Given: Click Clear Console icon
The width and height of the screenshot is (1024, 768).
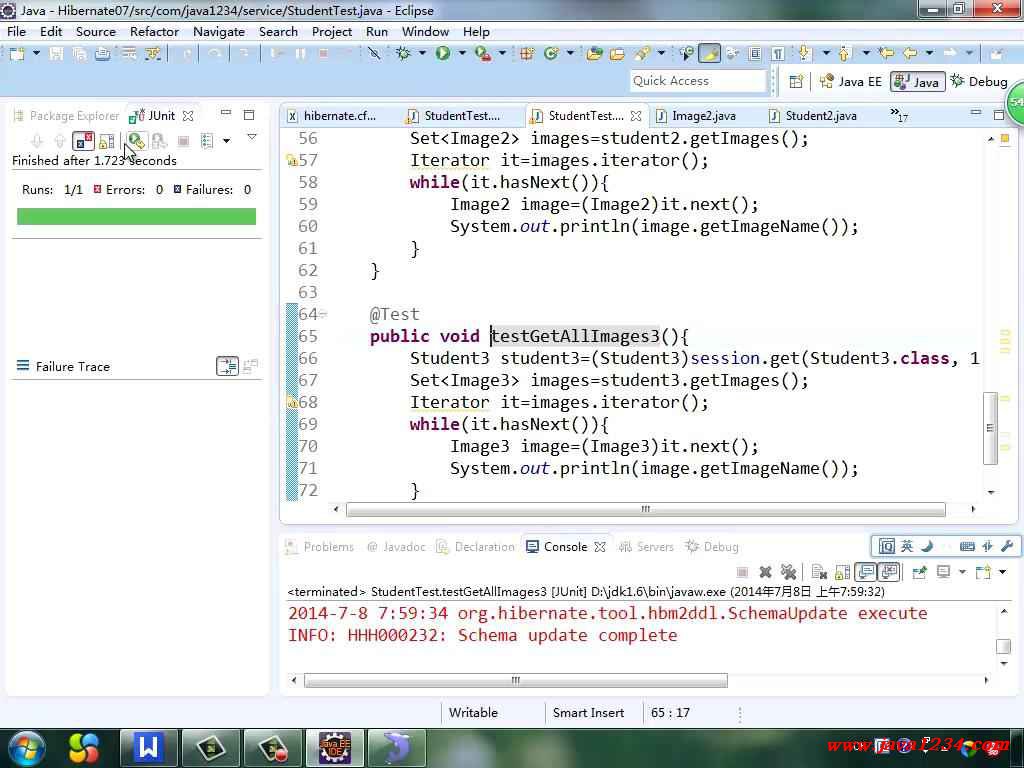Looking at the screenshot, I should [819, 572].
